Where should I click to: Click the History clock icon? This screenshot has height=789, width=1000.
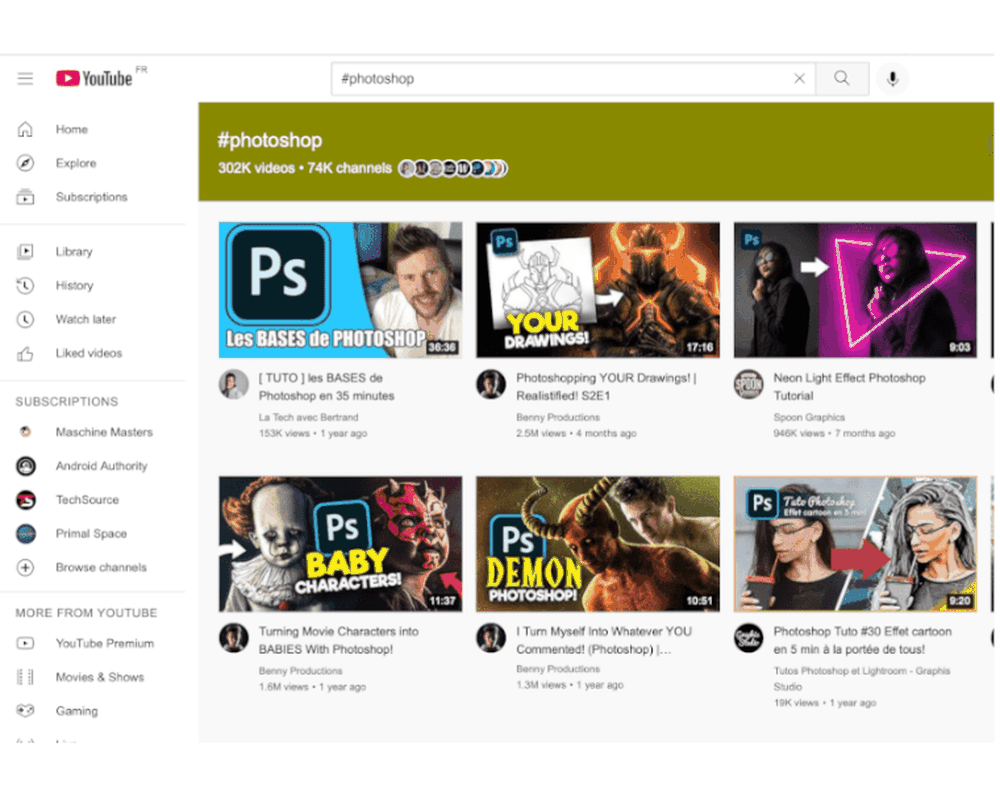click(x=26, y=286)
